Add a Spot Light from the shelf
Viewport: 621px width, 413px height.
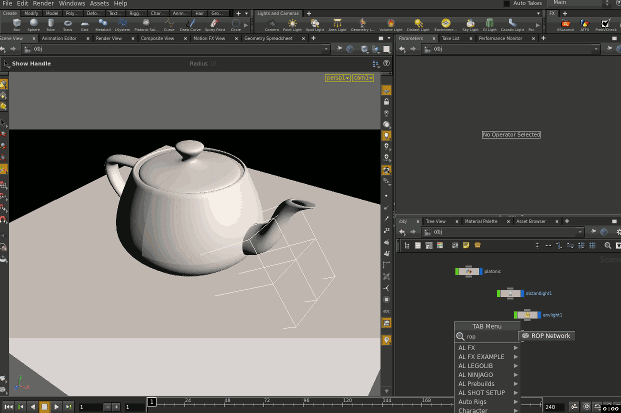(315, 25)
